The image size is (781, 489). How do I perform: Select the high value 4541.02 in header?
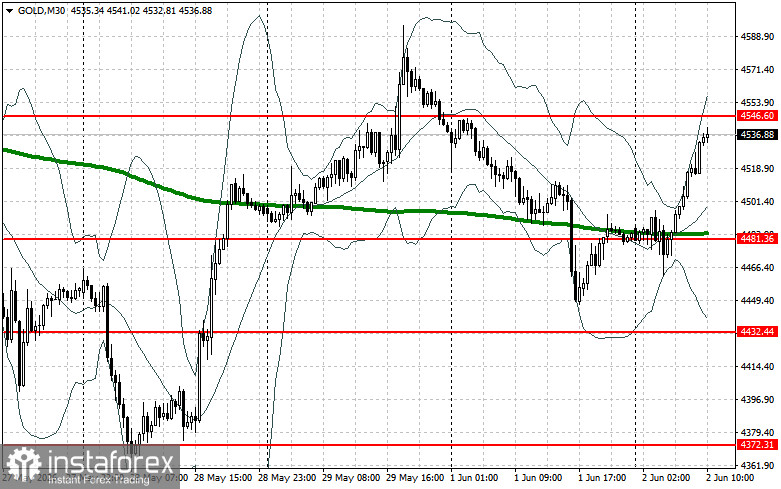123,10
